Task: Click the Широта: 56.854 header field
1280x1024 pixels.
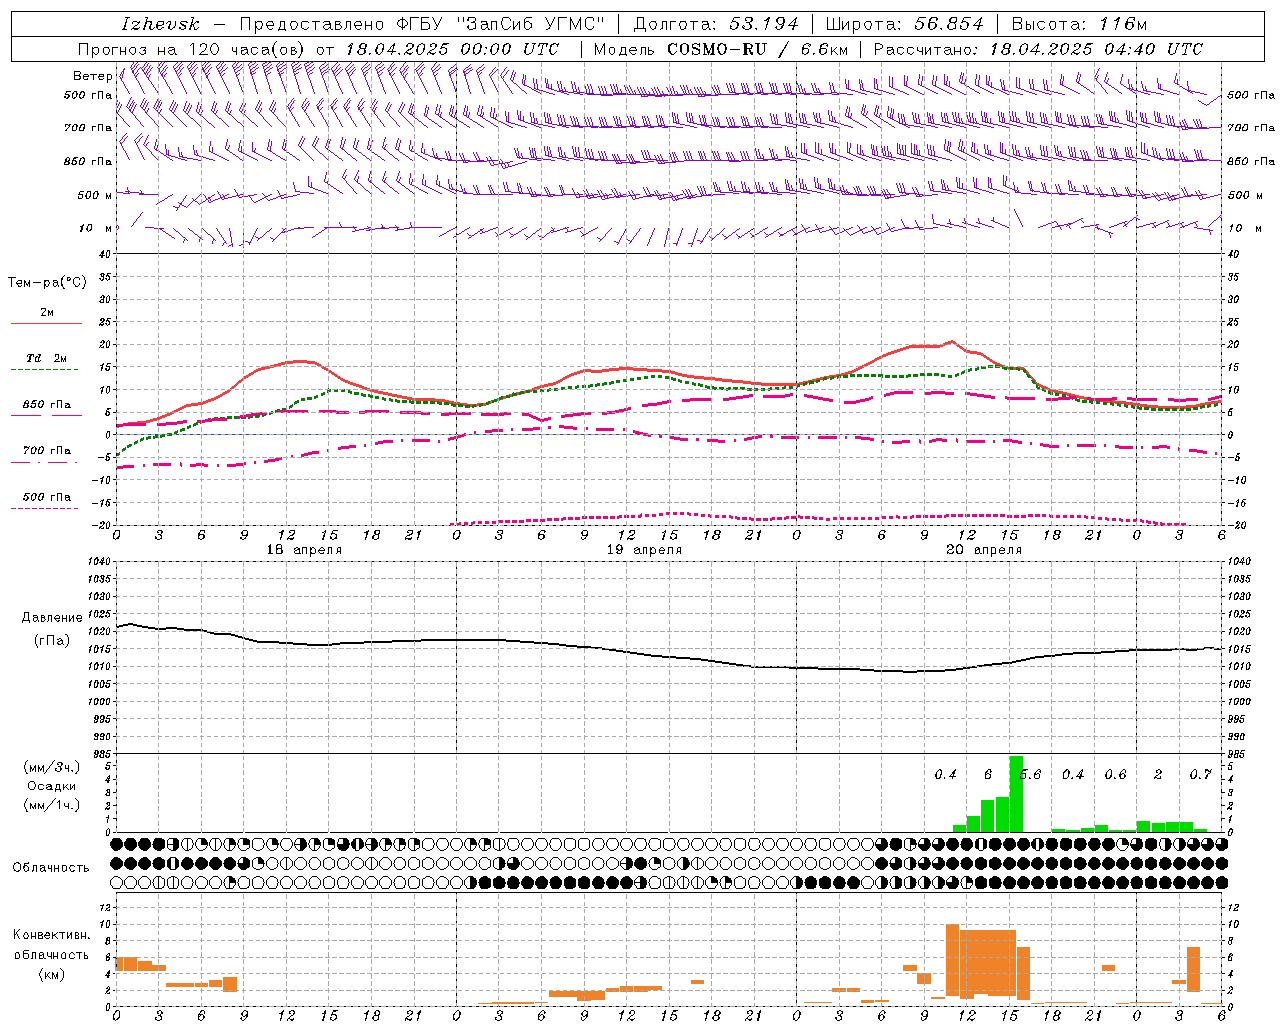Action: coord(905,24)
